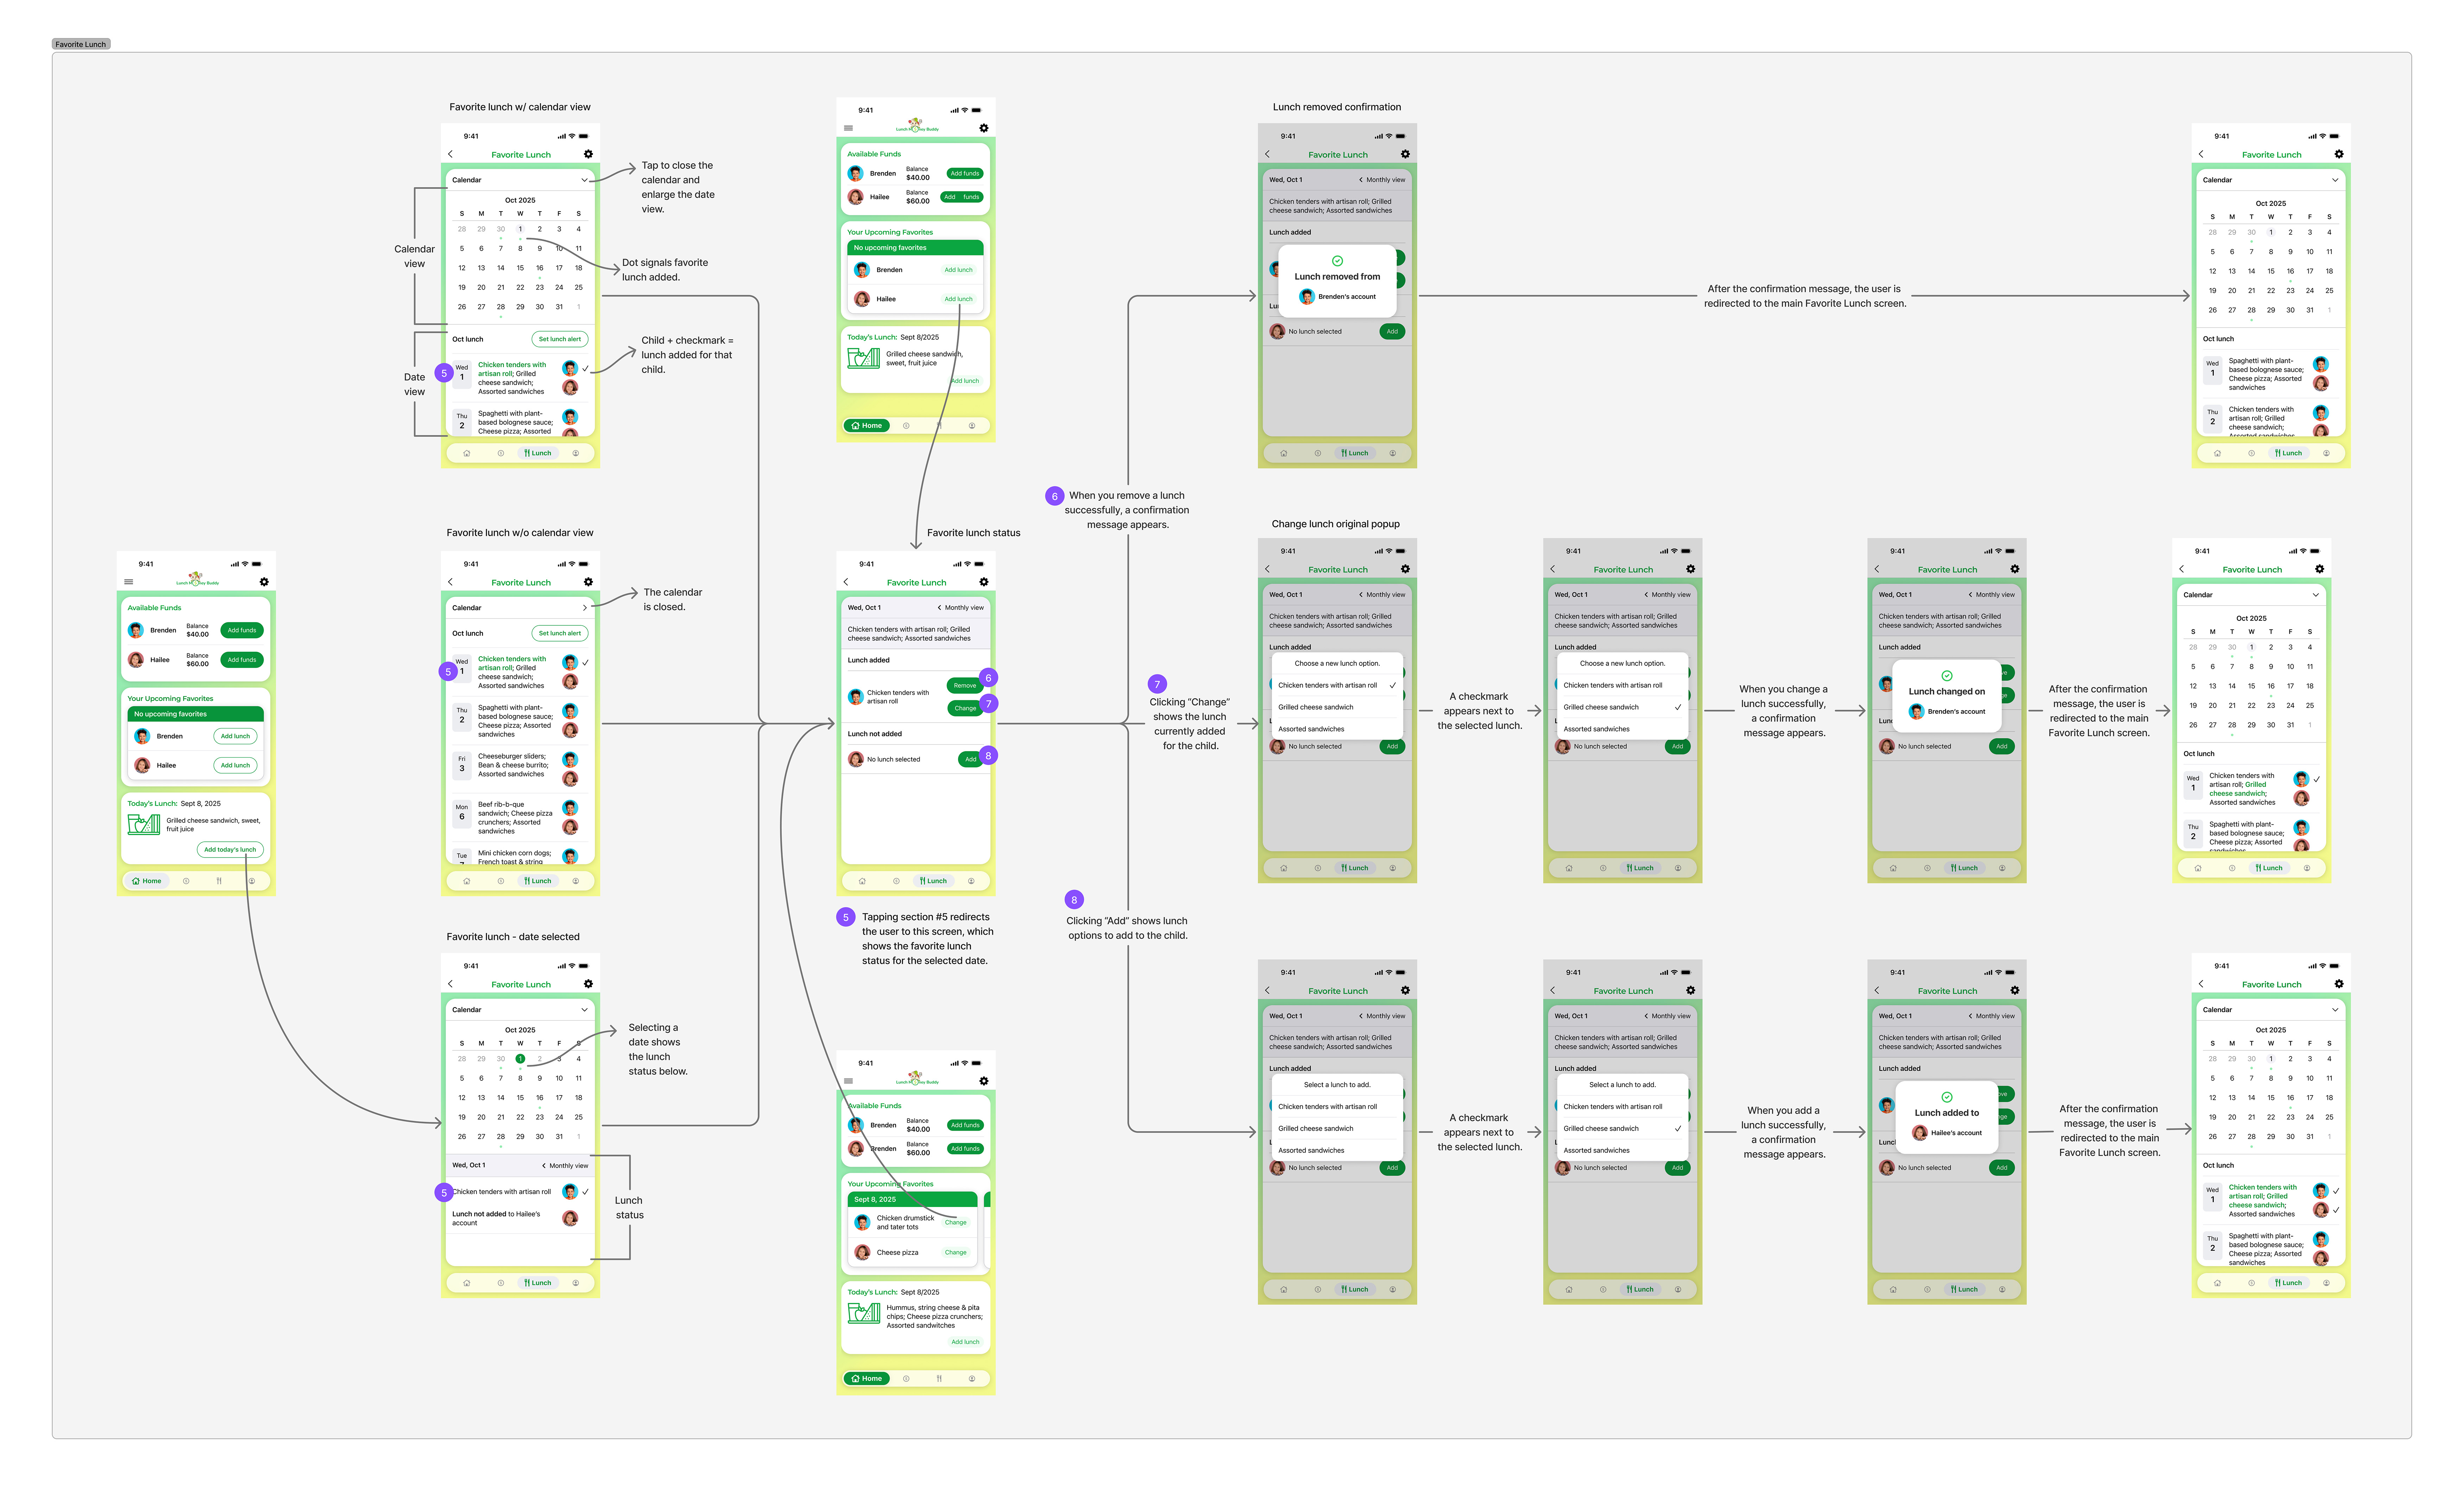This screenshot has width=2464, height=1491.
Task: Select Home tab on home screen listing Cheese pizza
Action: 867,1378
